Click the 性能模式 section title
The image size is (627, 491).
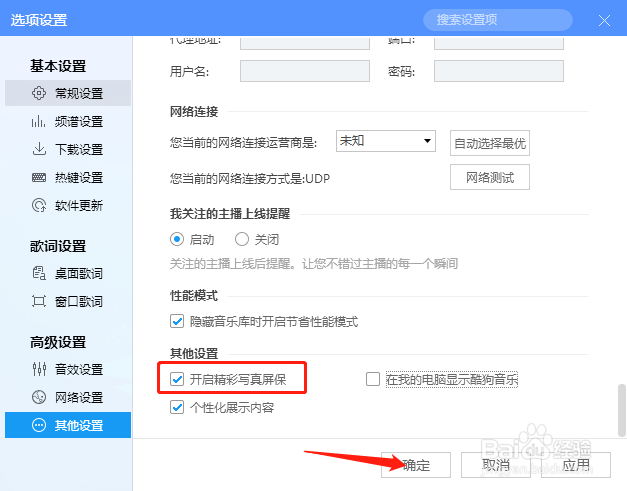pos(194,295)
